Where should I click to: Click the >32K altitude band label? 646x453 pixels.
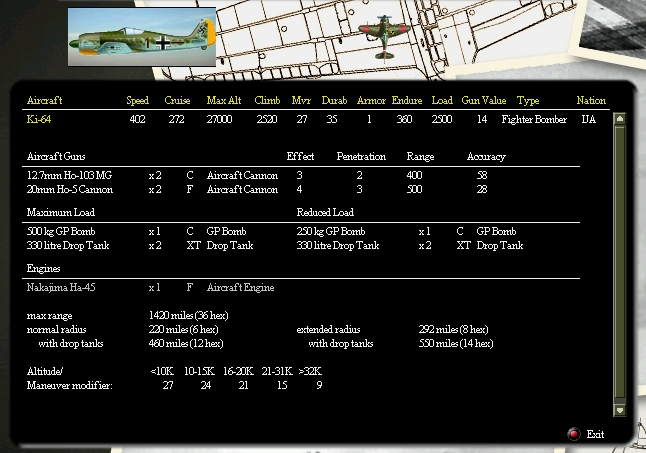click(310, 371)
